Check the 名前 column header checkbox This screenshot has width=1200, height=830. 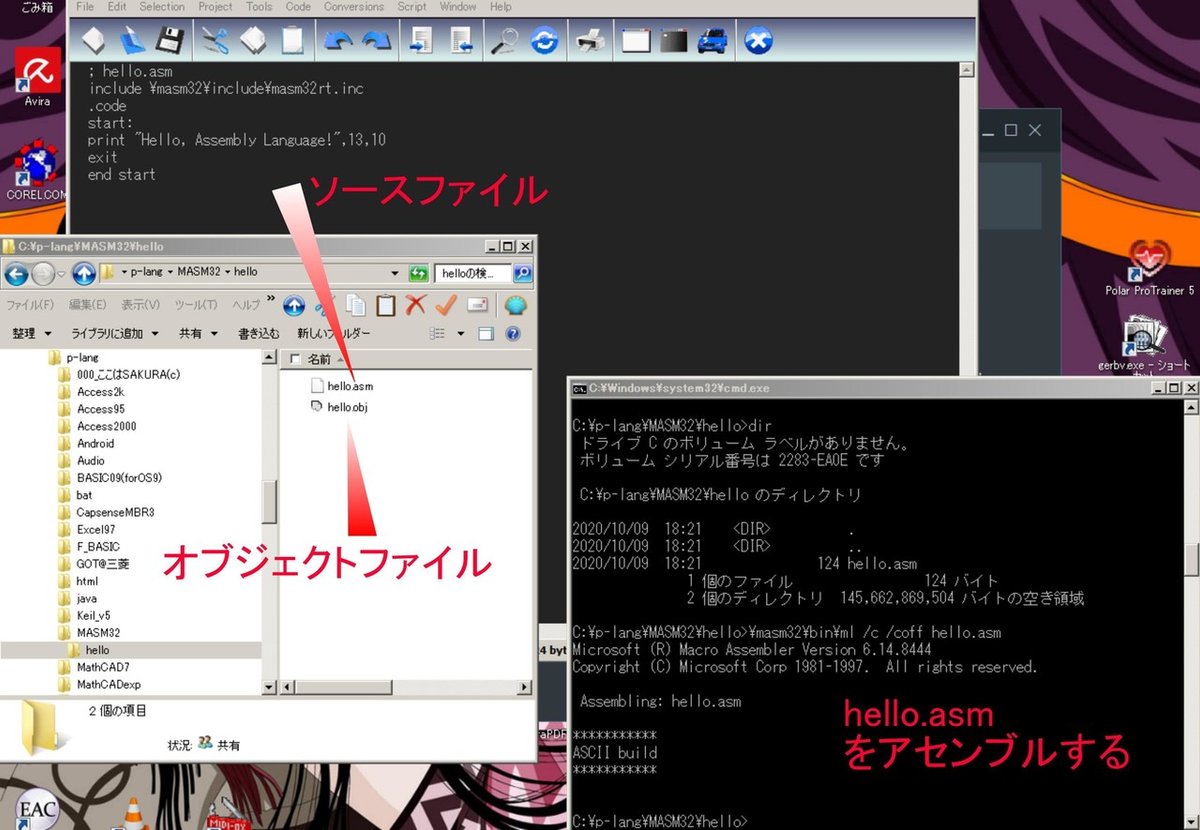[296, 358]
